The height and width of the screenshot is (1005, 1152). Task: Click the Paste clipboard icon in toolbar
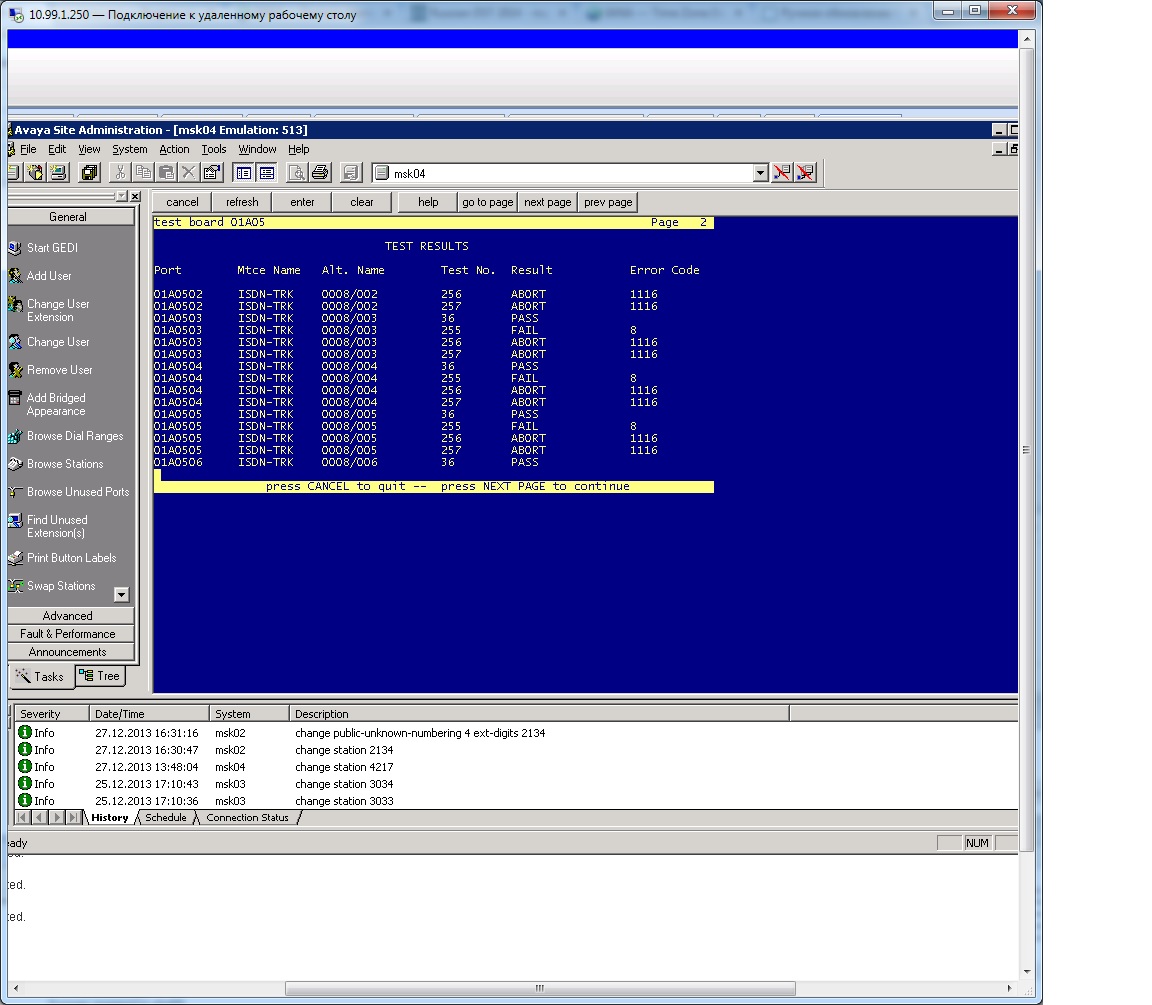click(167, 173)
